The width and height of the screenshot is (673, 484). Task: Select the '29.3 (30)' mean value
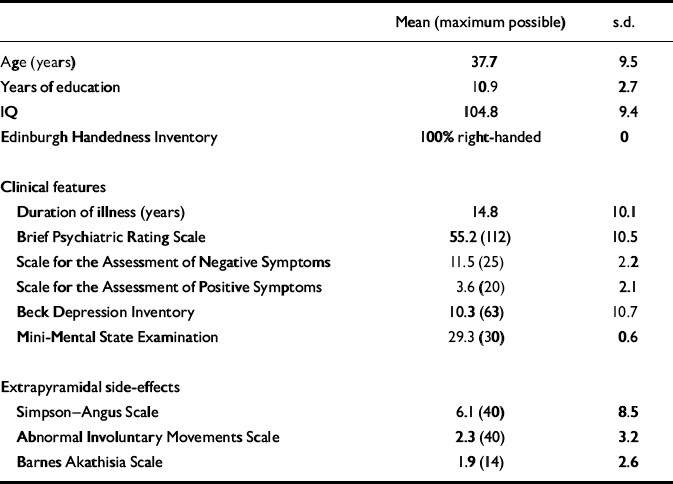coord(481,337)
